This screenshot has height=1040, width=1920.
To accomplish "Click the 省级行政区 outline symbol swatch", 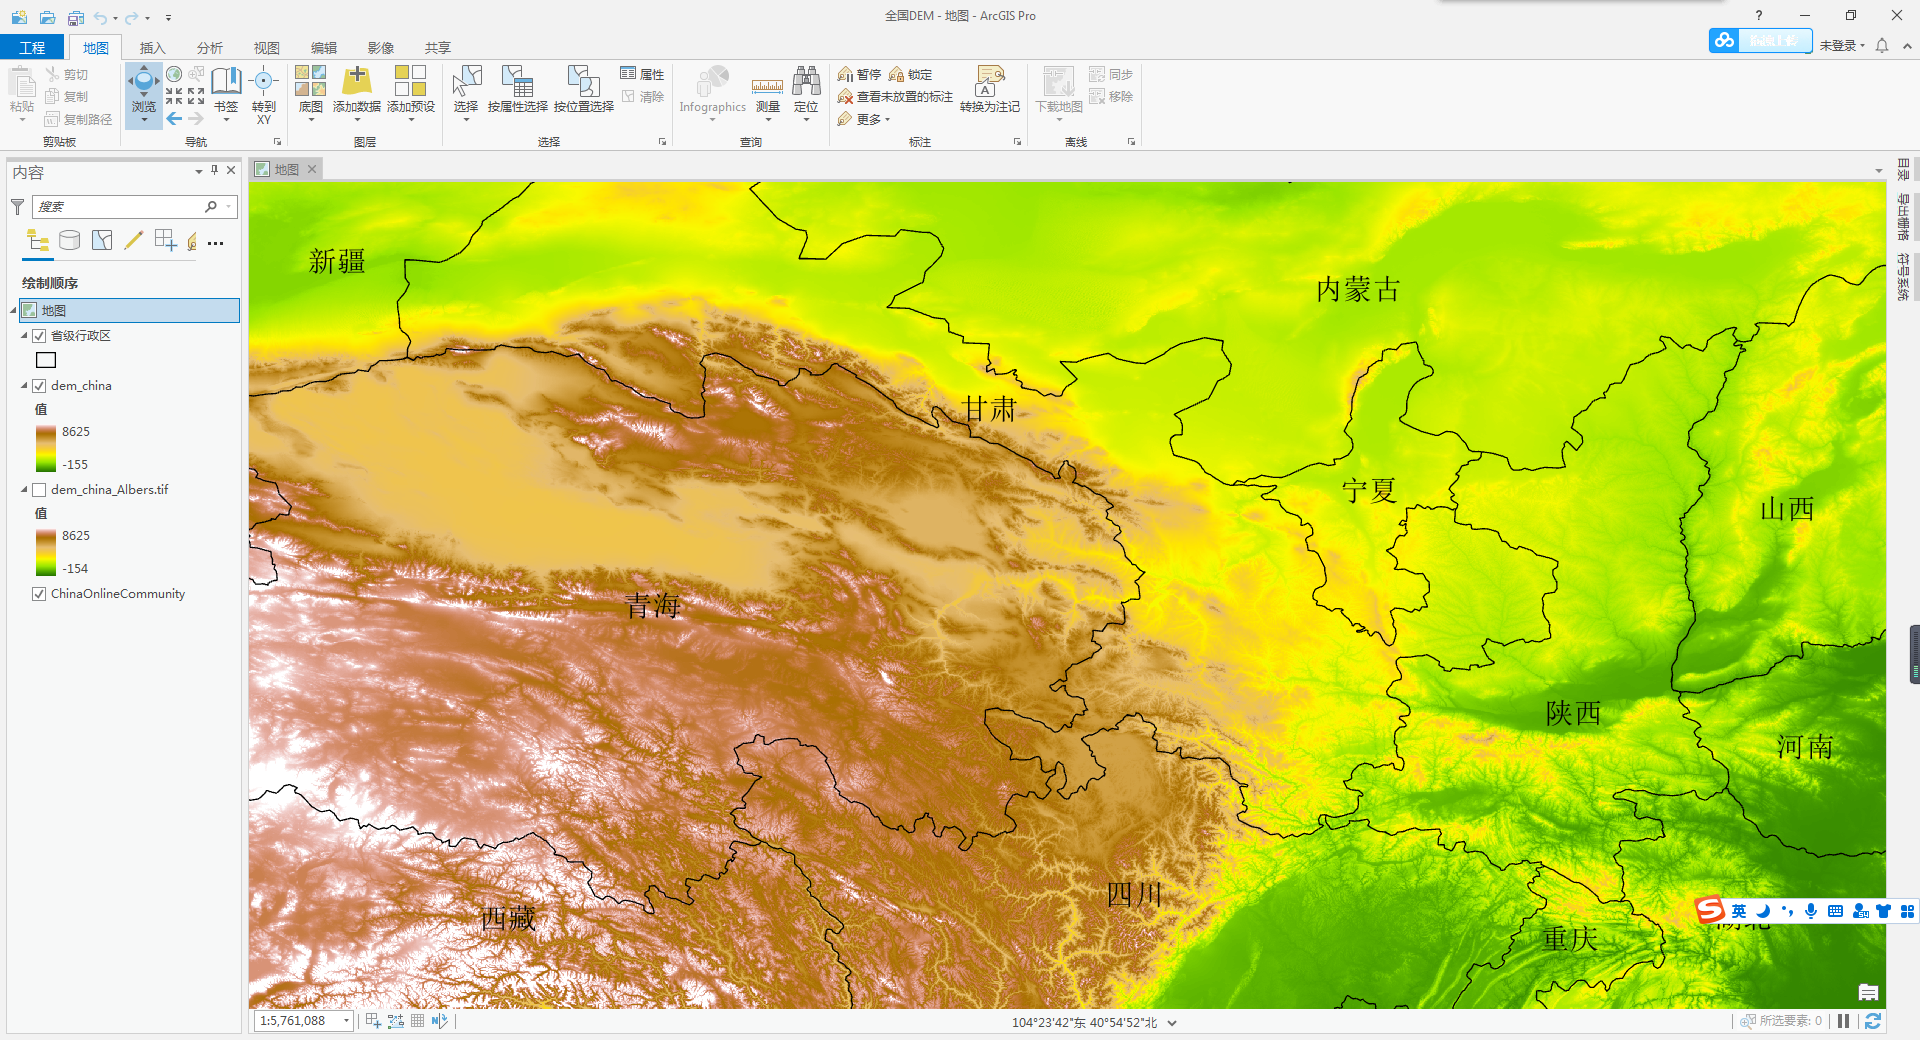I will pyautogui.click(x=46, y=360).
